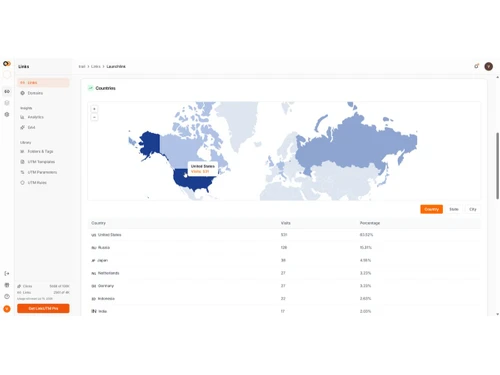This screenshot has width=500, height=375.
Task: Switch to the City tab
Action: click(x=473, y=209)
